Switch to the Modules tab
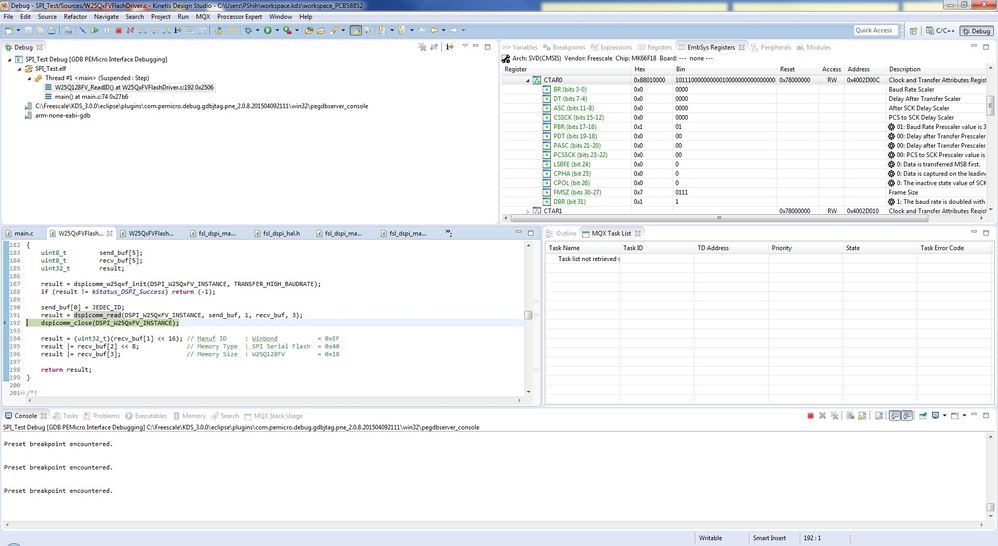998x546 pixels. (813, 47)
